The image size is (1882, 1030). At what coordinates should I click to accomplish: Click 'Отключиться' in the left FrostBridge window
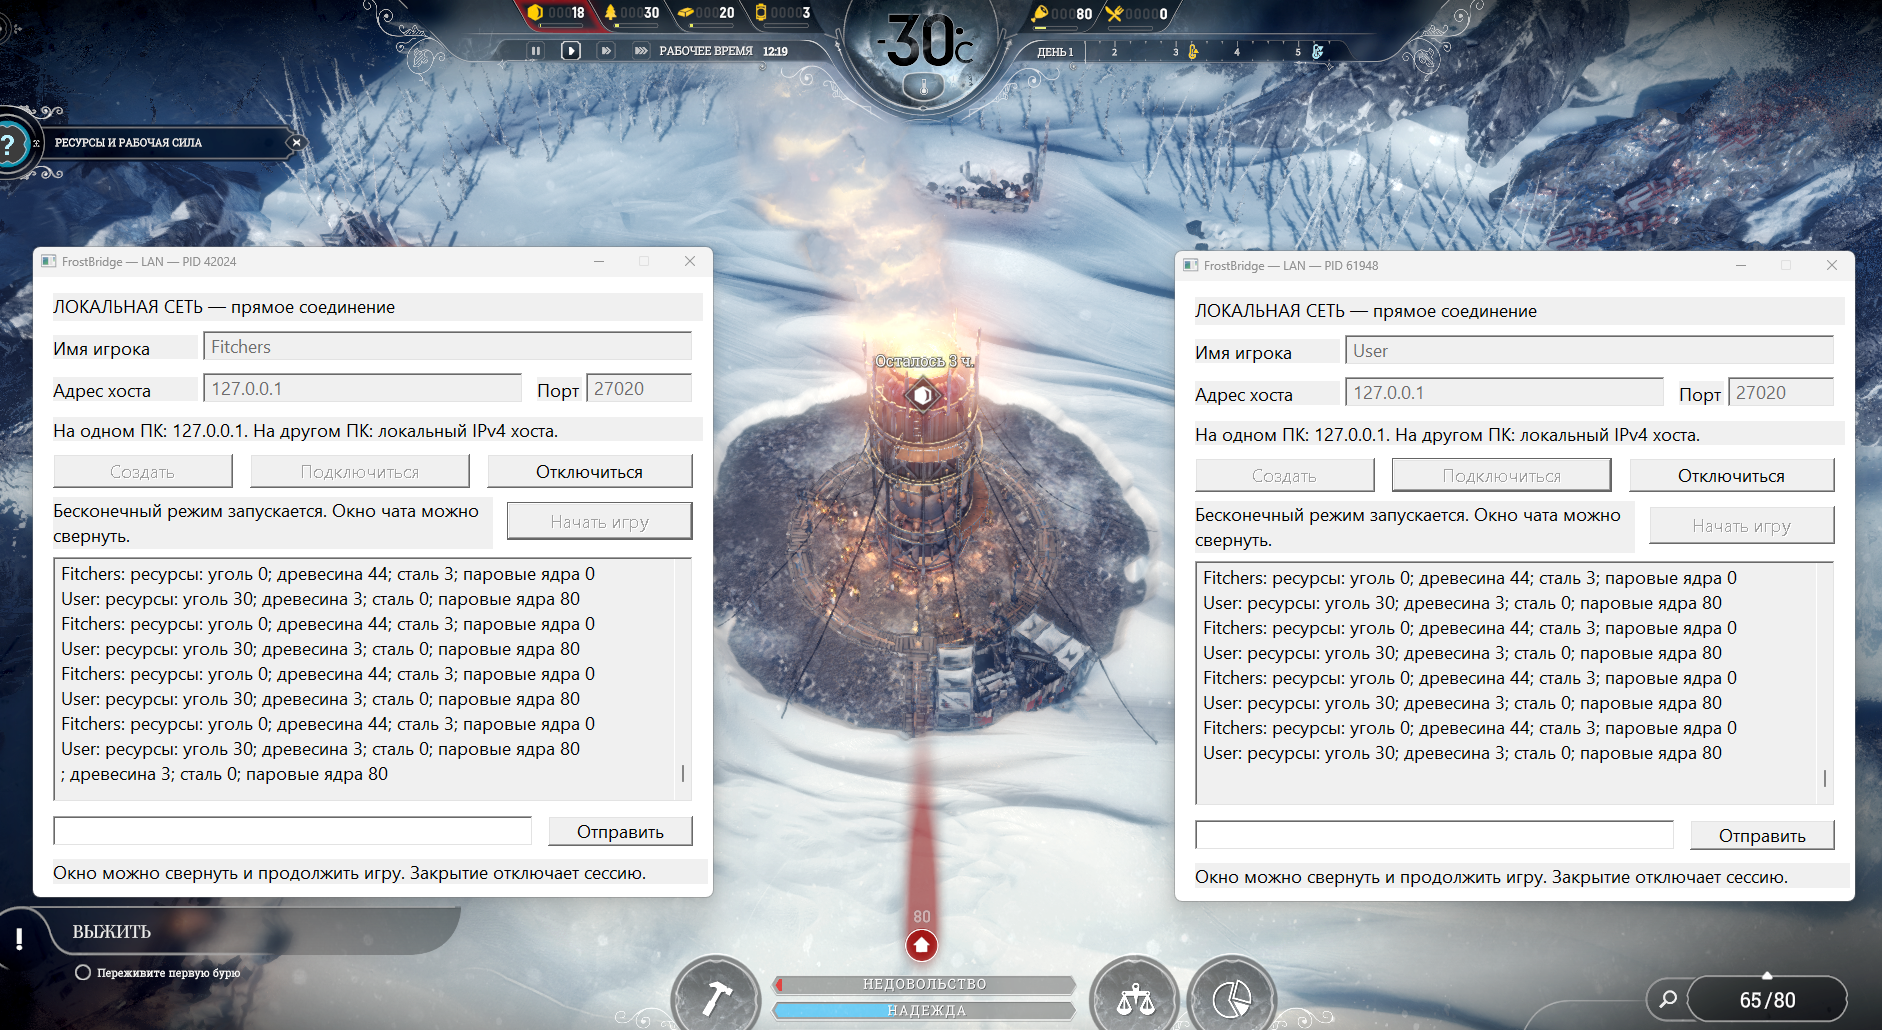(589, 472)
